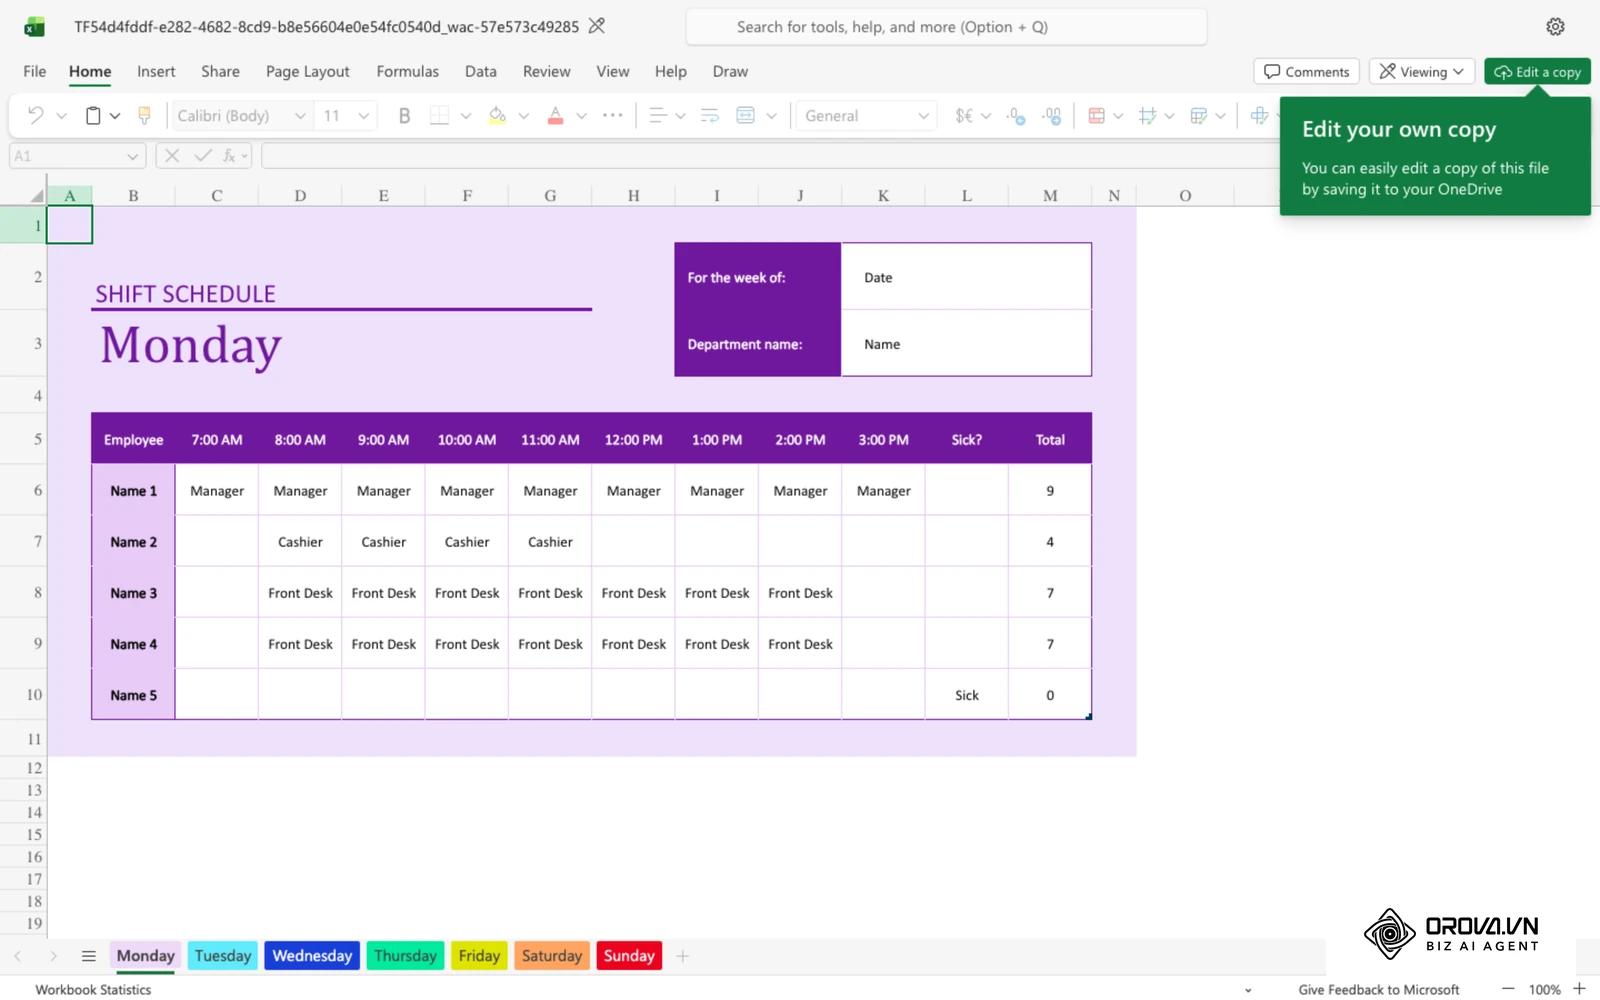The height and width of the screenshot is (1000, 1600).
Task: Expand the Name Box dropdown
Action: click(132, 156)
